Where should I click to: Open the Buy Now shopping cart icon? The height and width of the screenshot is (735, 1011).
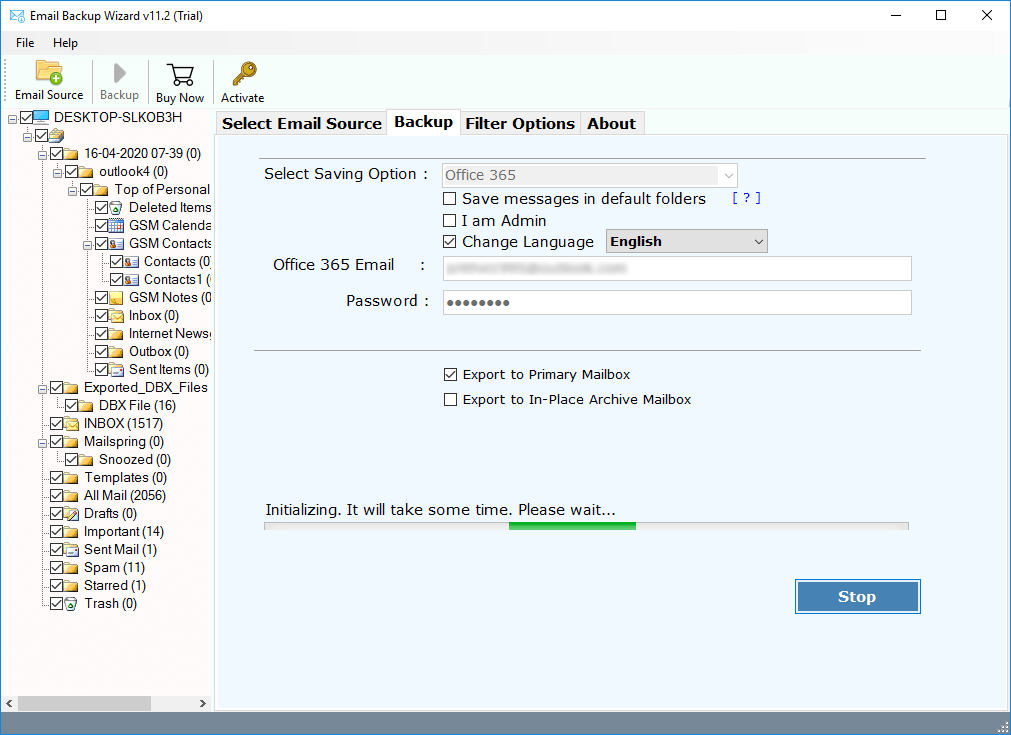pos(180,75)
